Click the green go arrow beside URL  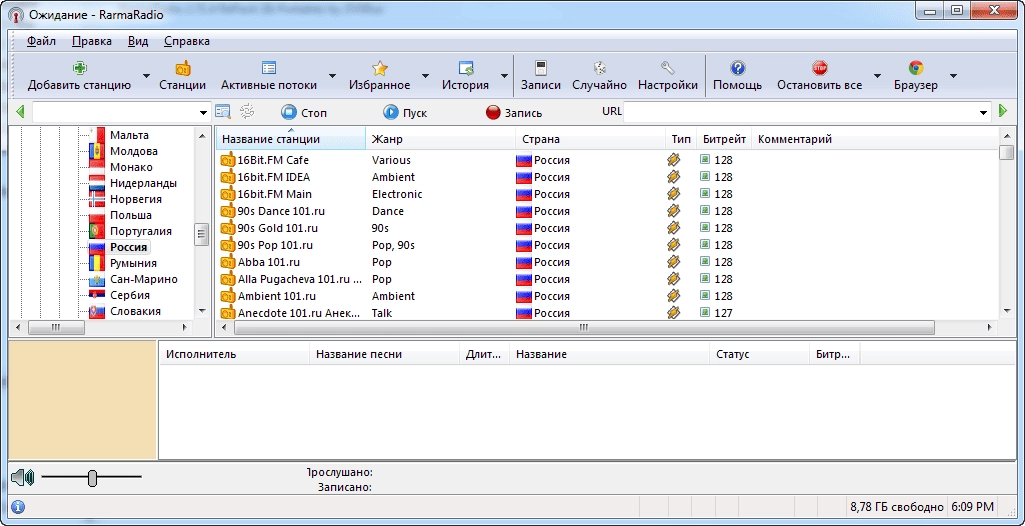(1003, 112)
